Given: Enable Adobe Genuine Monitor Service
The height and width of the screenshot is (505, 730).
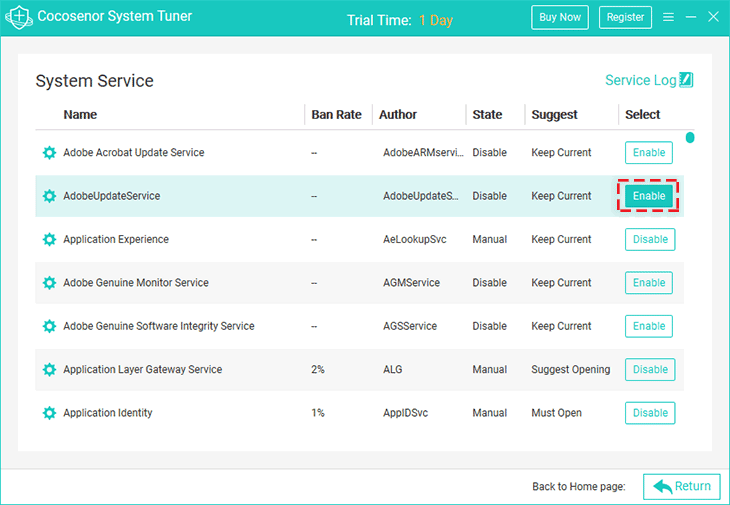Looking at the screenshot, I should [649, 283].
